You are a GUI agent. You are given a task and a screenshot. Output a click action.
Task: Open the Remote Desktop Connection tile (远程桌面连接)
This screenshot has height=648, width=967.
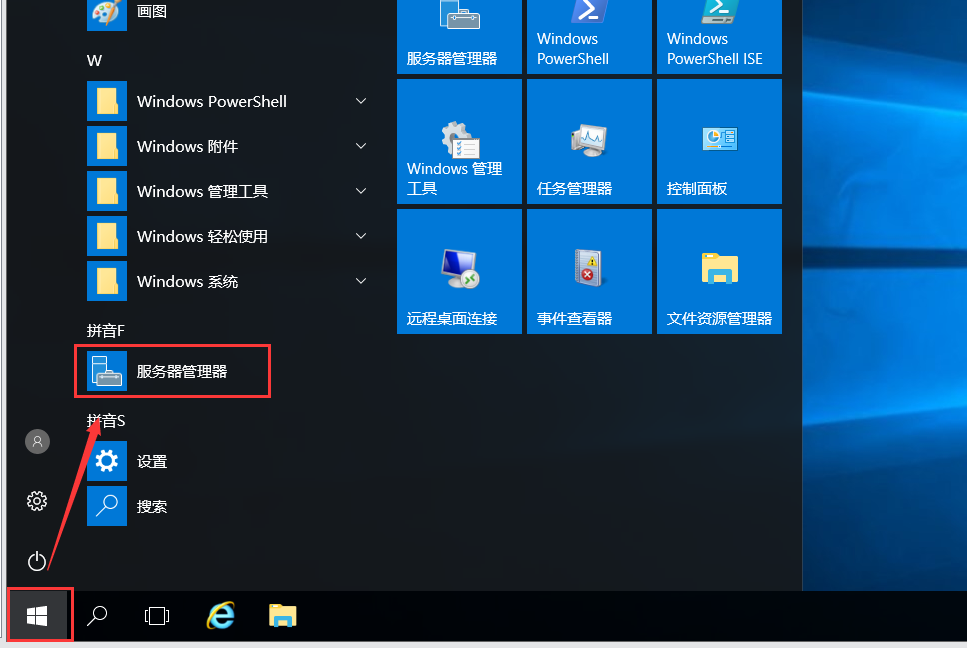point(459,271)
